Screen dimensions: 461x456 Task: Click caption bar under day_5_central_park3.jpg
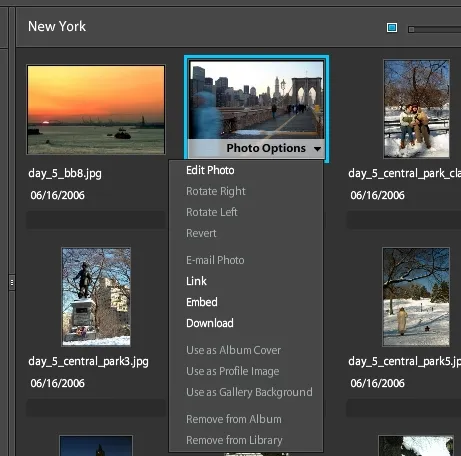click(x=96, y=407)
